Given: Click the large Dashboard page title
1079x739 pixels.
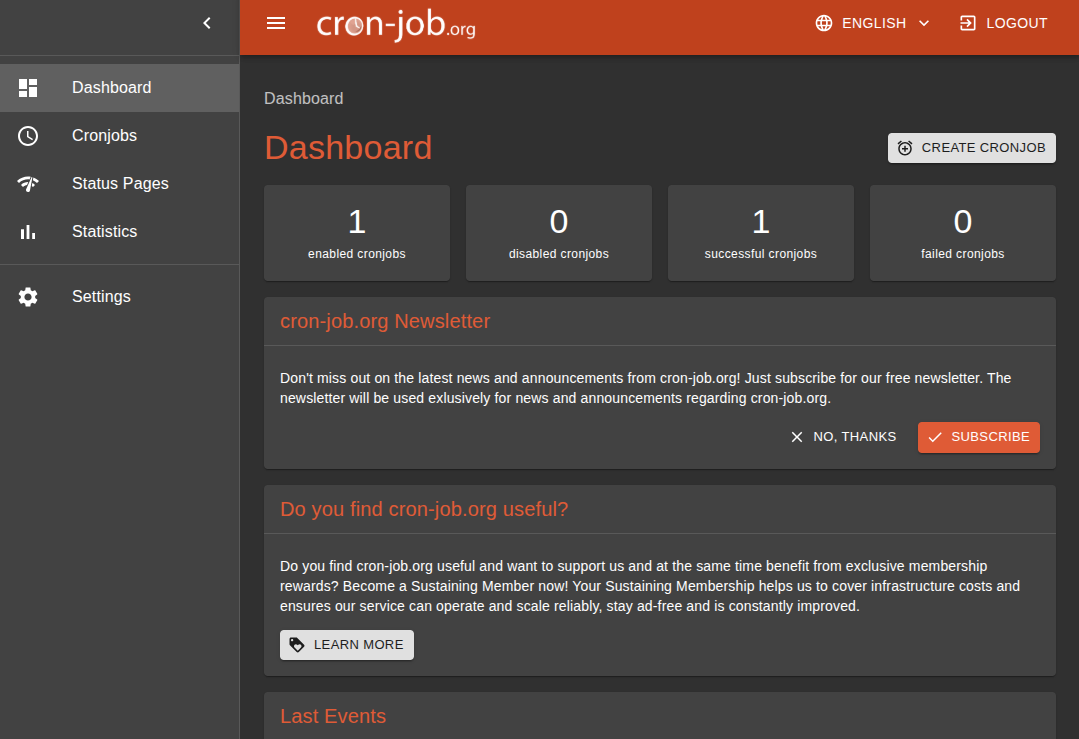Looking at the screenshot, I should (348, 148).
